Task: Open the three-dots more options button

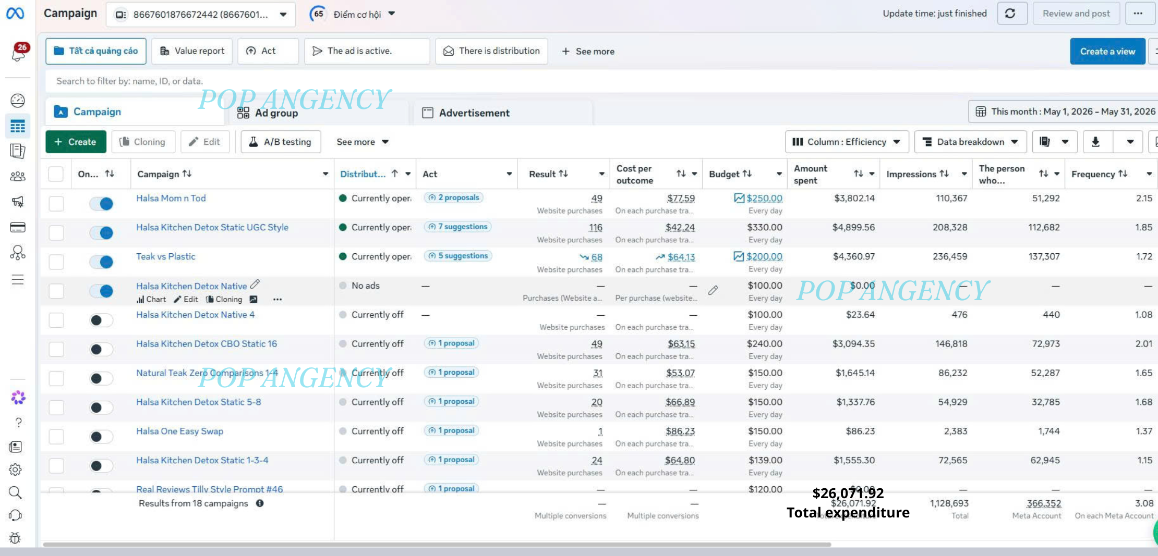Action: click(1140, 13)
